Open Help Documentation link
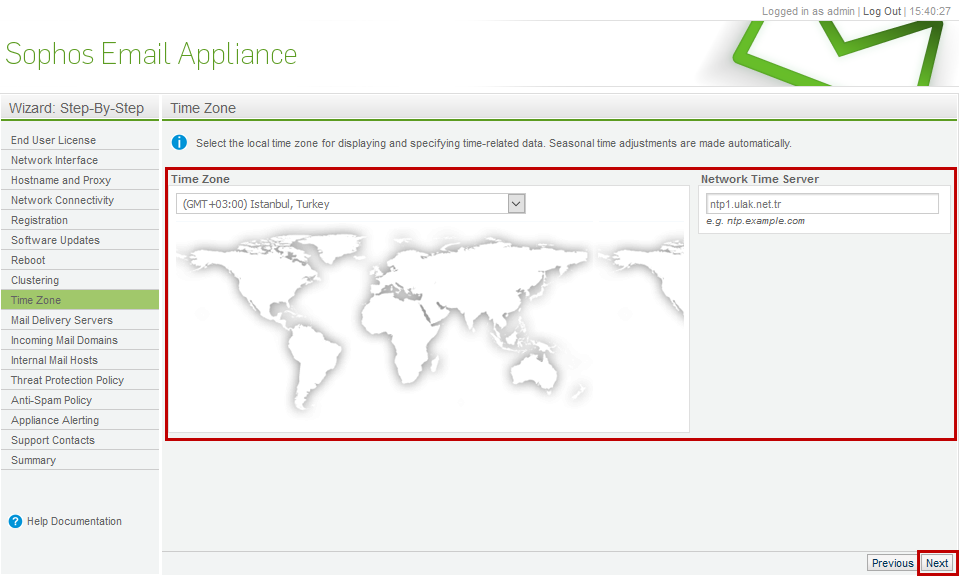 pyautogui.click(x=74, y=522)
